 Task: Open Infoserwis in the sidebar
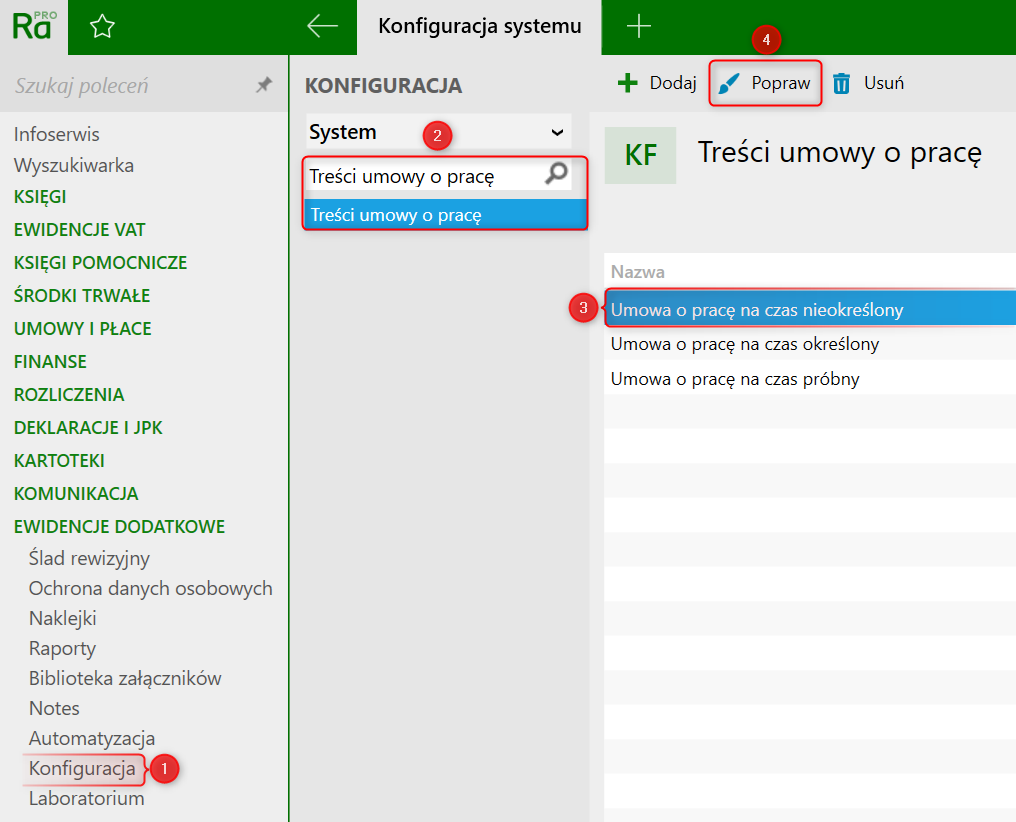click(x=56, y=134)
